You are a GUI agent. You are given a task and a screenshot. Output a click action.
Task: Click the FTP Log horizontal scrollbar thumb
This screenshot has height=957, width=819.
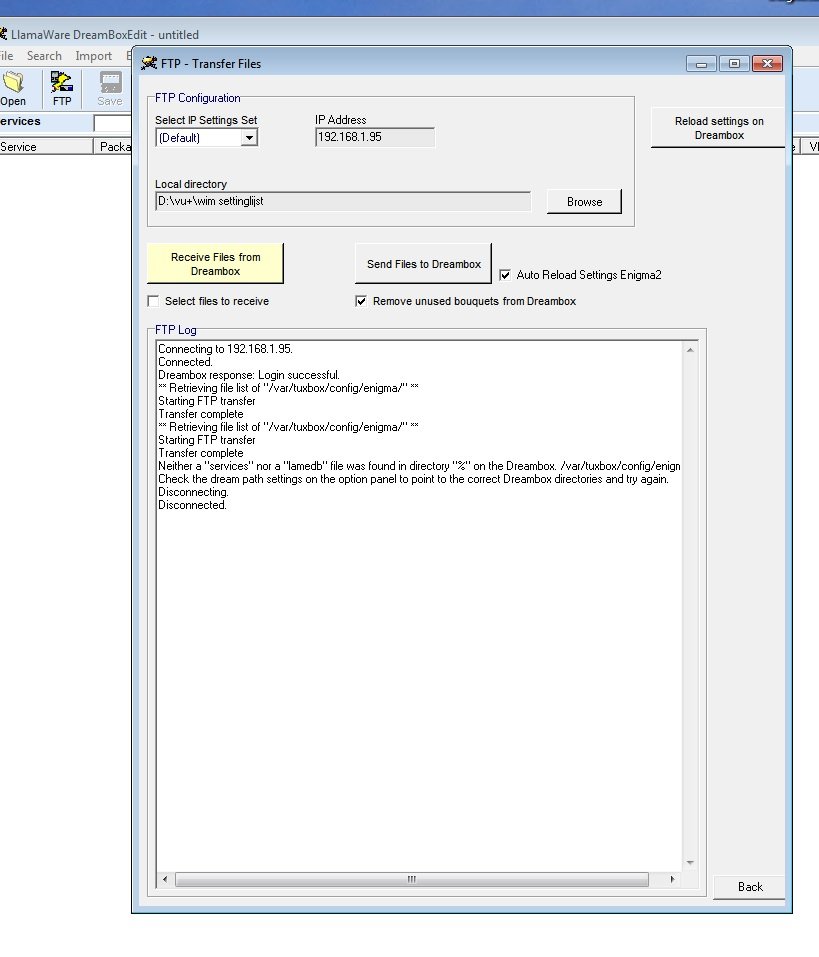coord(412,879)
